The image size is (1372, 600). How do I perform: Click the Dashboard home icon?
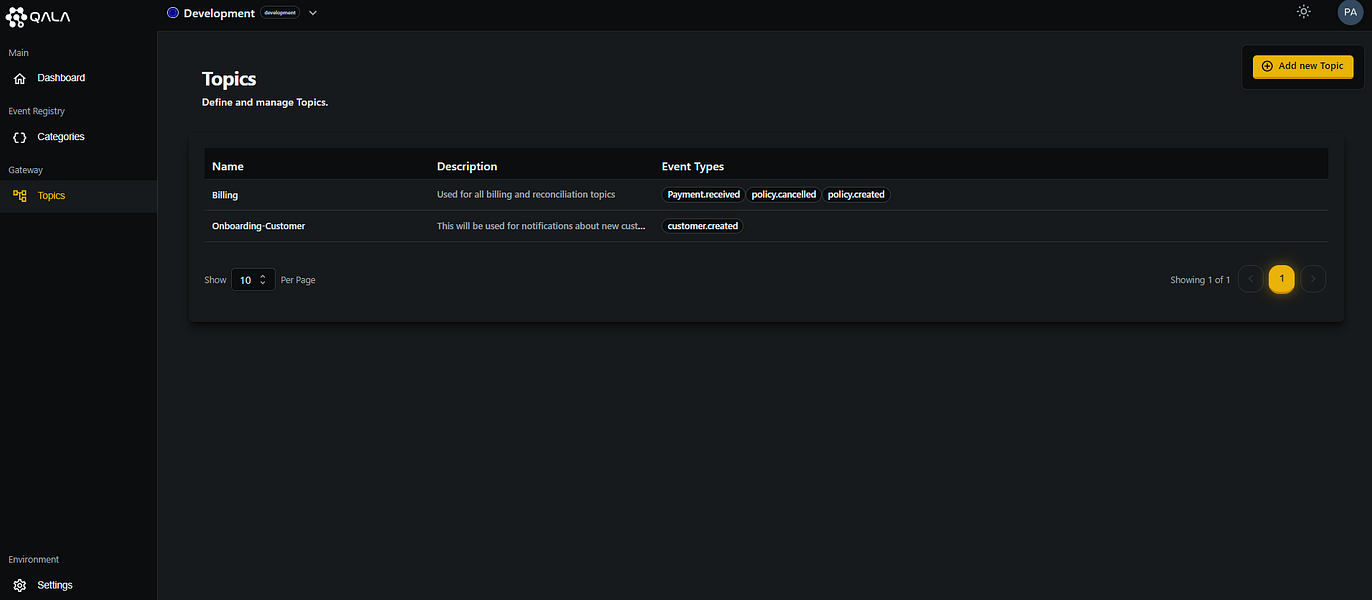20,78
